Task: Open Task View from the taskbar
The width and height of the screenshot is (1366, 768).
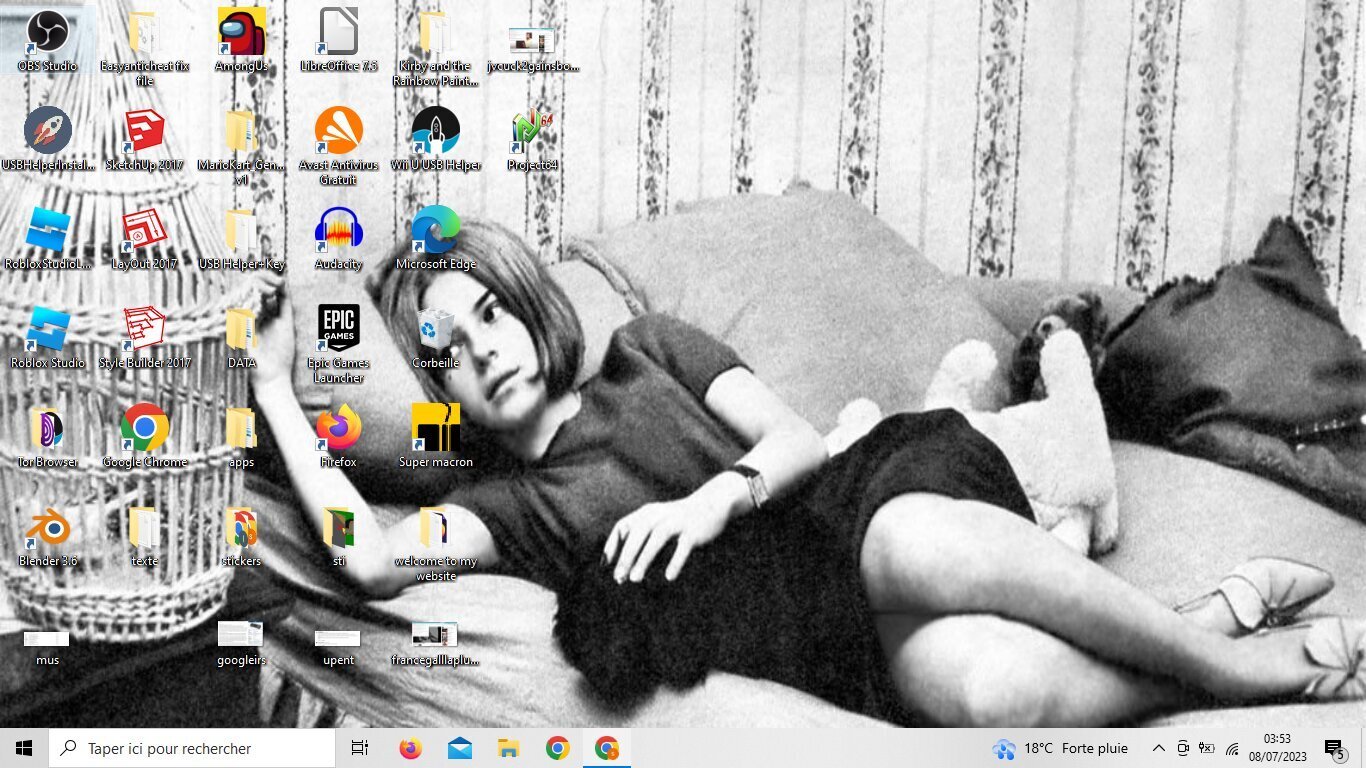Action: pyautogui.click(x=360, y=748)
